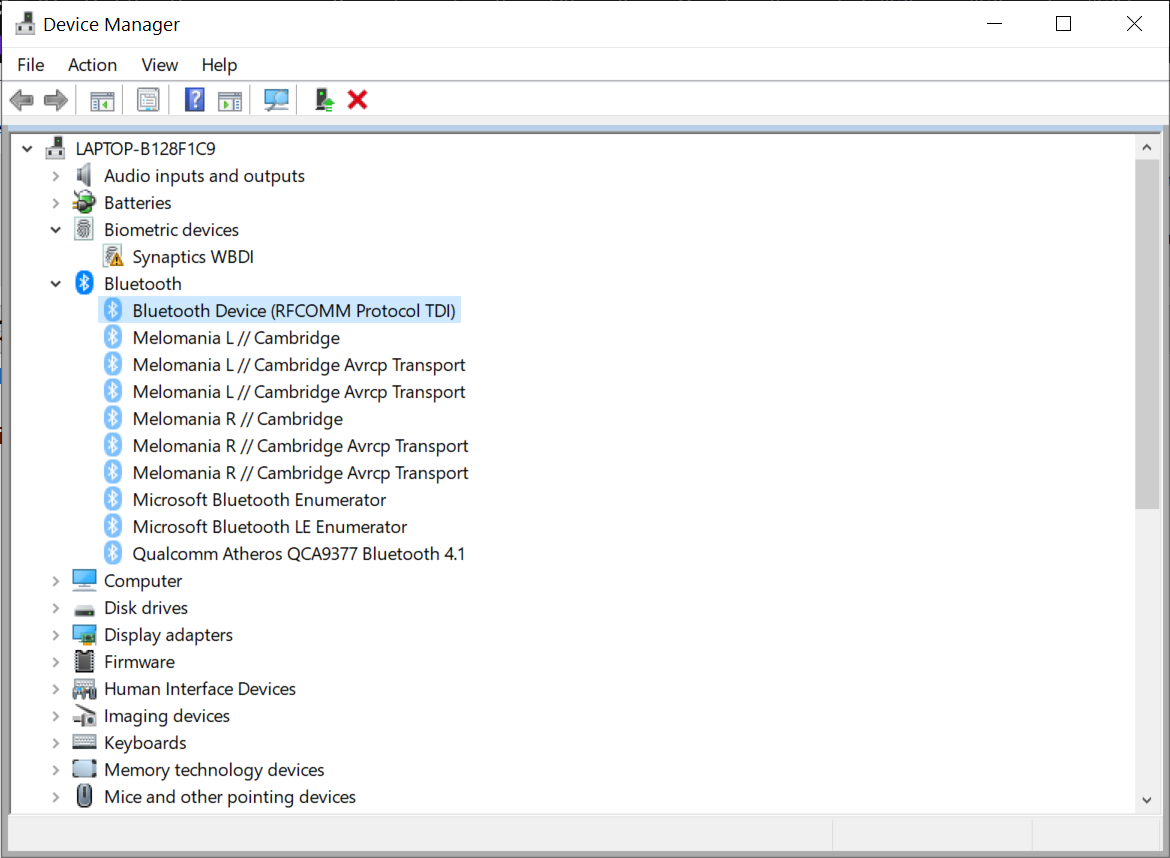Viewport: 1170px width, 858px height.
Task: Click the Keyboards category icon
Action: click(x=84, y=742)
